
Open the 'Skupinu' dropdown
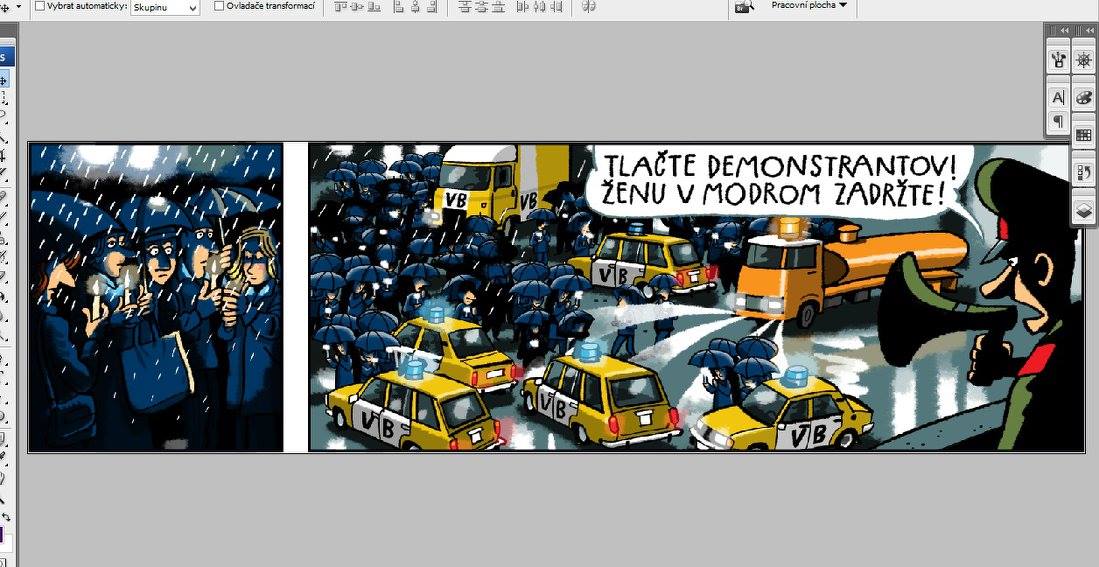click(165, 7)
